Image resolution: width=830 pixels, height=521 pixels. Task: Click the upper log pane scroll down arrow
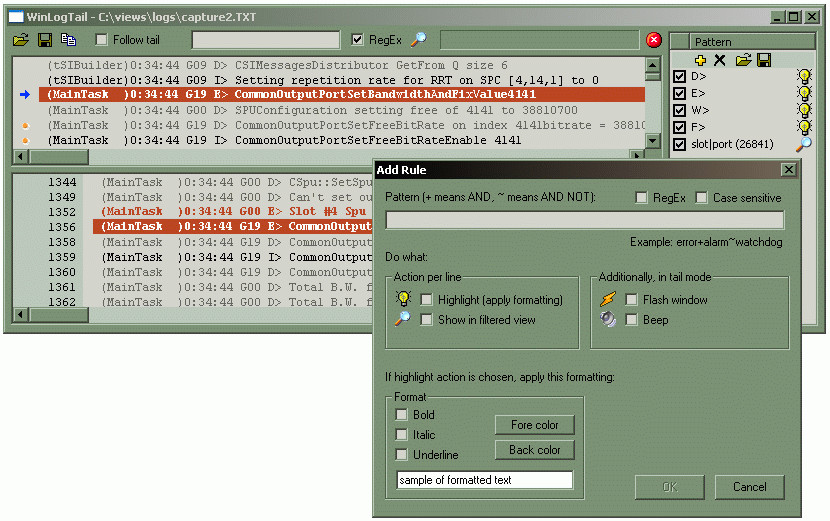tap(653, 141)
